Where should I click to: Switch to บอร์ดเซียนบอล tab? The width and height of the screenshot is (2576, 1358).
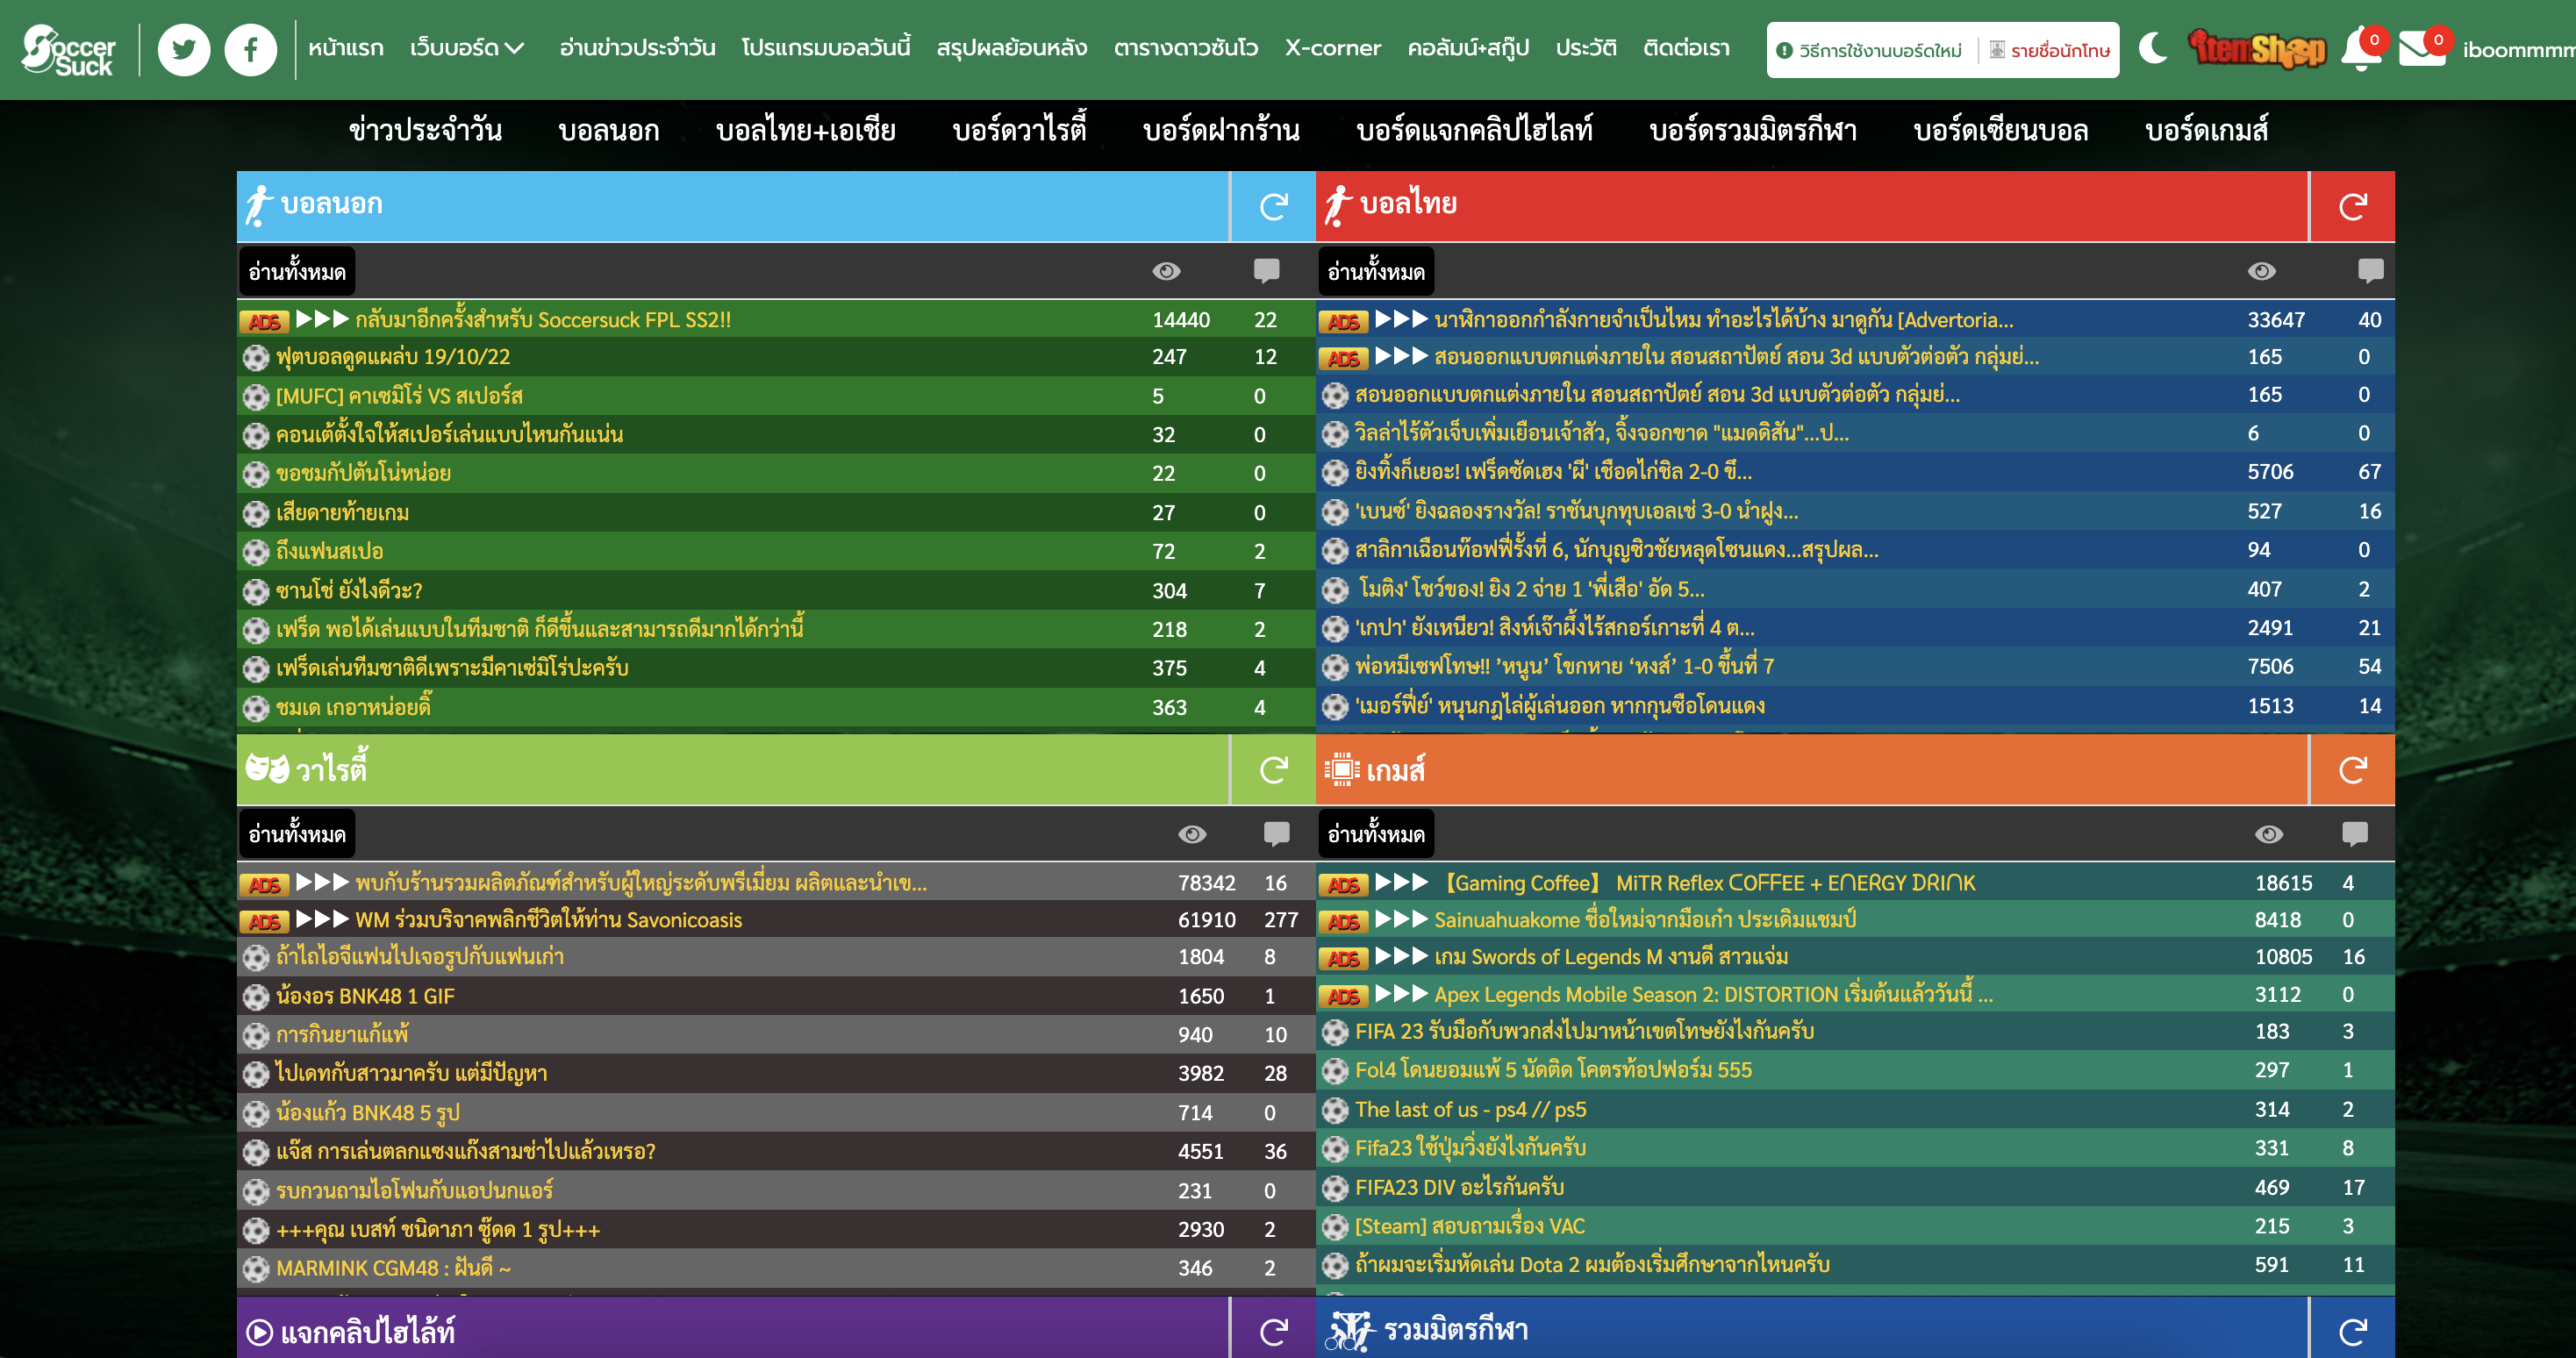click(2001, 130)
